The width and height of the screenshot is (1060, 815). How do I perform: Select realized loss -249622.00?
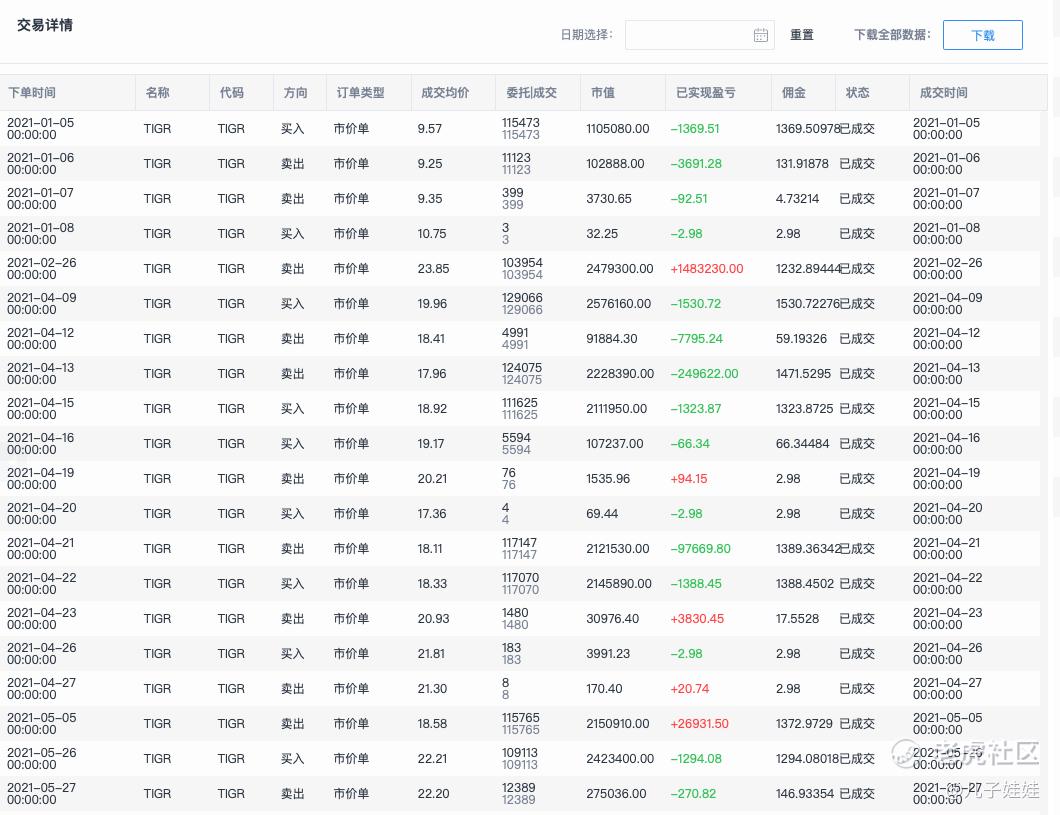pyautogui.click(x=704, y=374)
